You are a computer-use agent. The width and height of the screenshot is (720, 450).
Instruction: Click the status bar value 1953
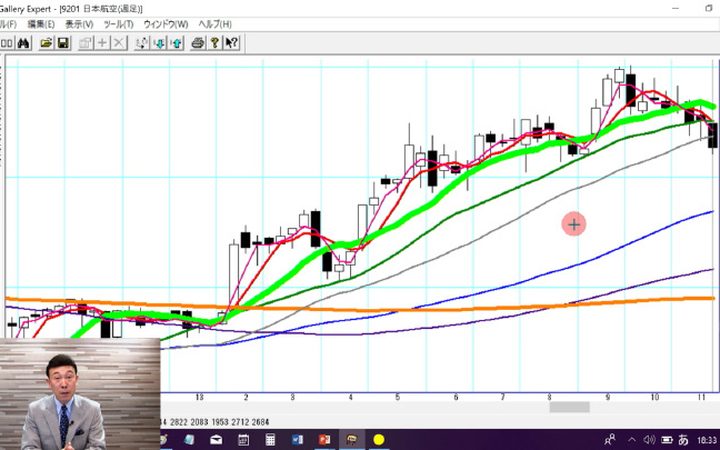pos(219,422)
